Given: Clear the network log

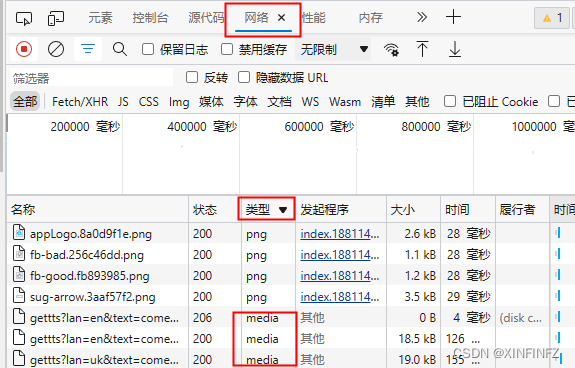Looking at the screenshot, I should pyautogui.click(x=56, y=49).
